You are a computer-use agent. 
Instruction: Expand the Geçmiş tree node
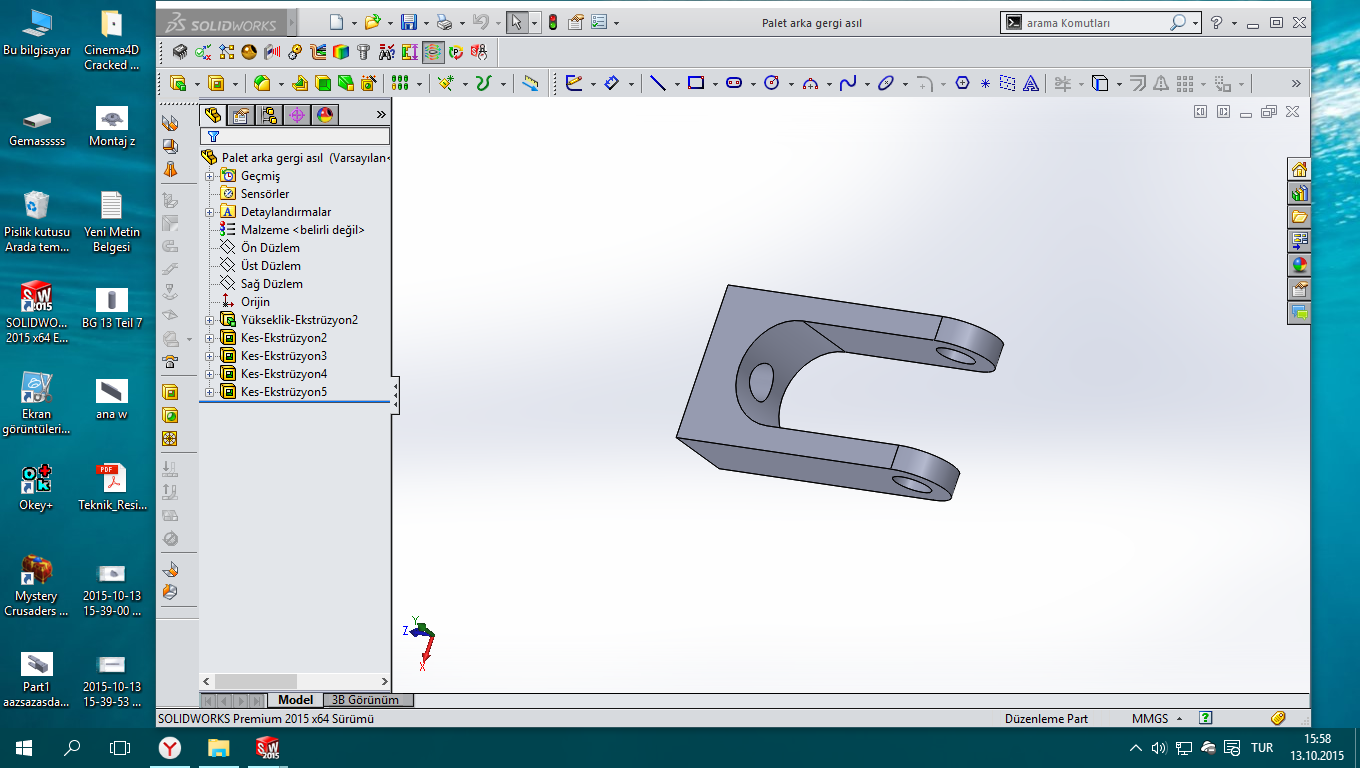[x=210, y=176]
